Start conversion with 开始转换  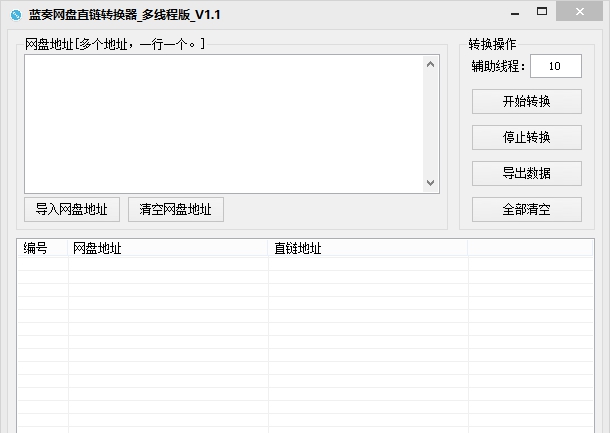(x=527, y=102)
